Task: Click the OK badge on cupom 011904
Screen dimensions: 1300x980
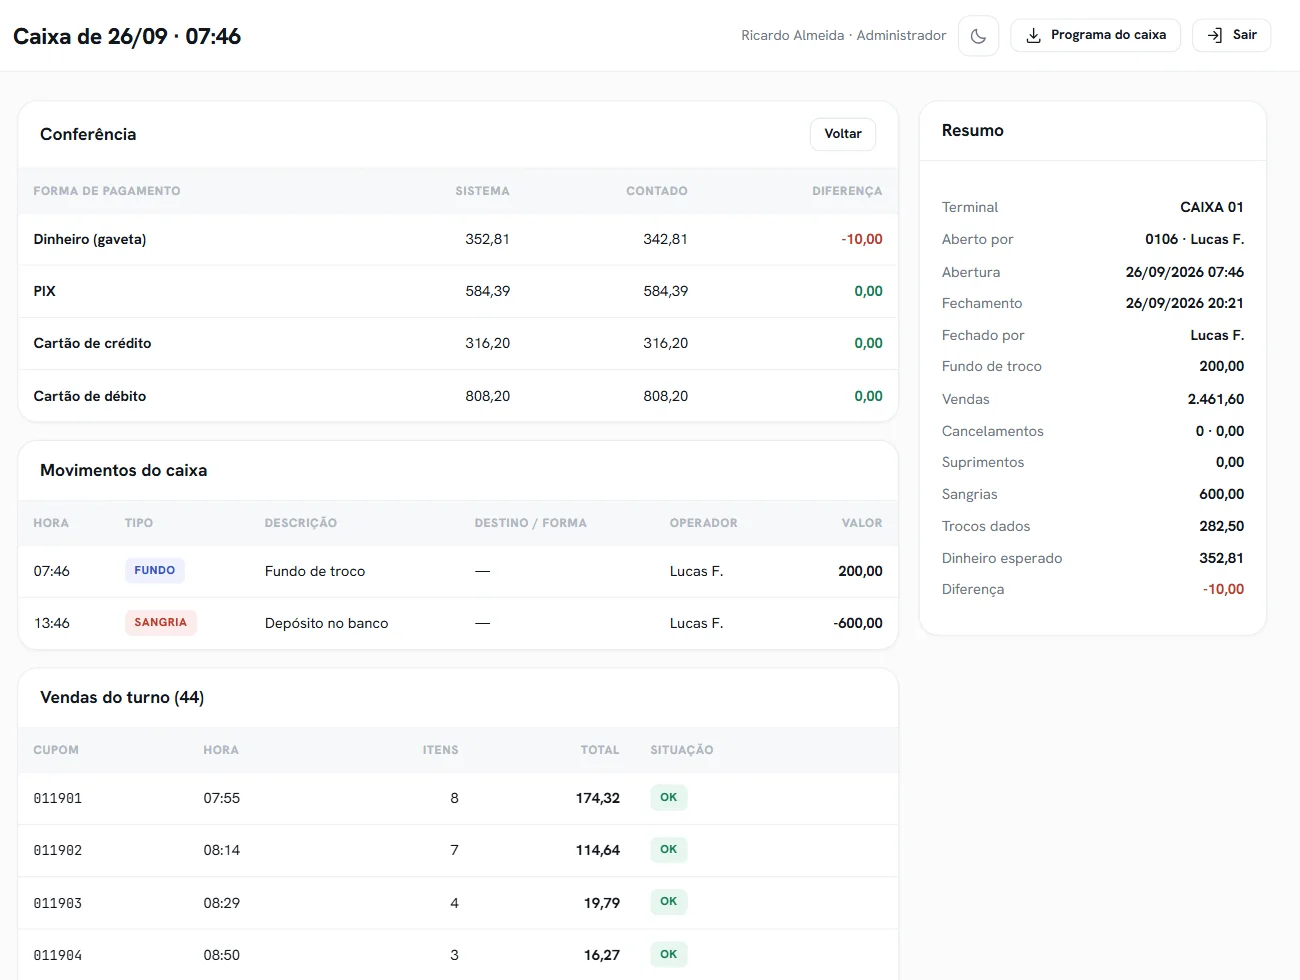Action: pos(669,954)
